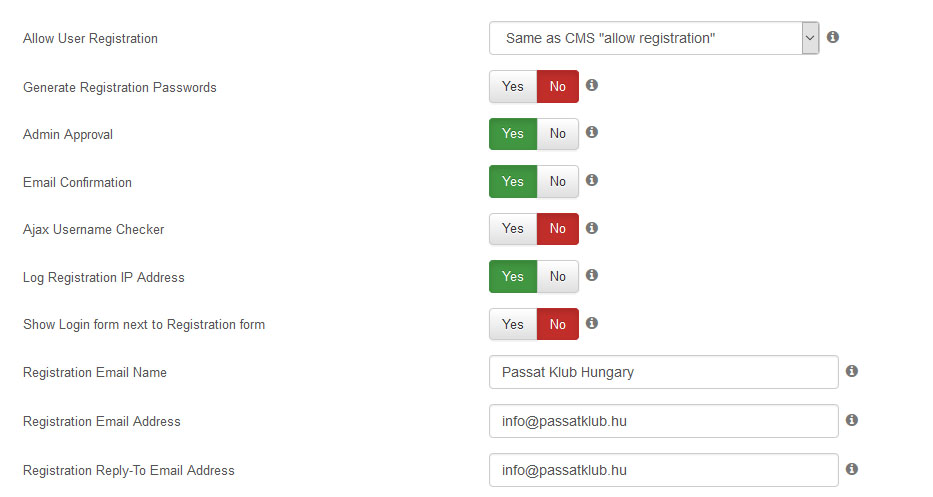The width and height of the screenshot is (933, 497).
Task: Set Admin Approval to No
Action: pos(558,133)
